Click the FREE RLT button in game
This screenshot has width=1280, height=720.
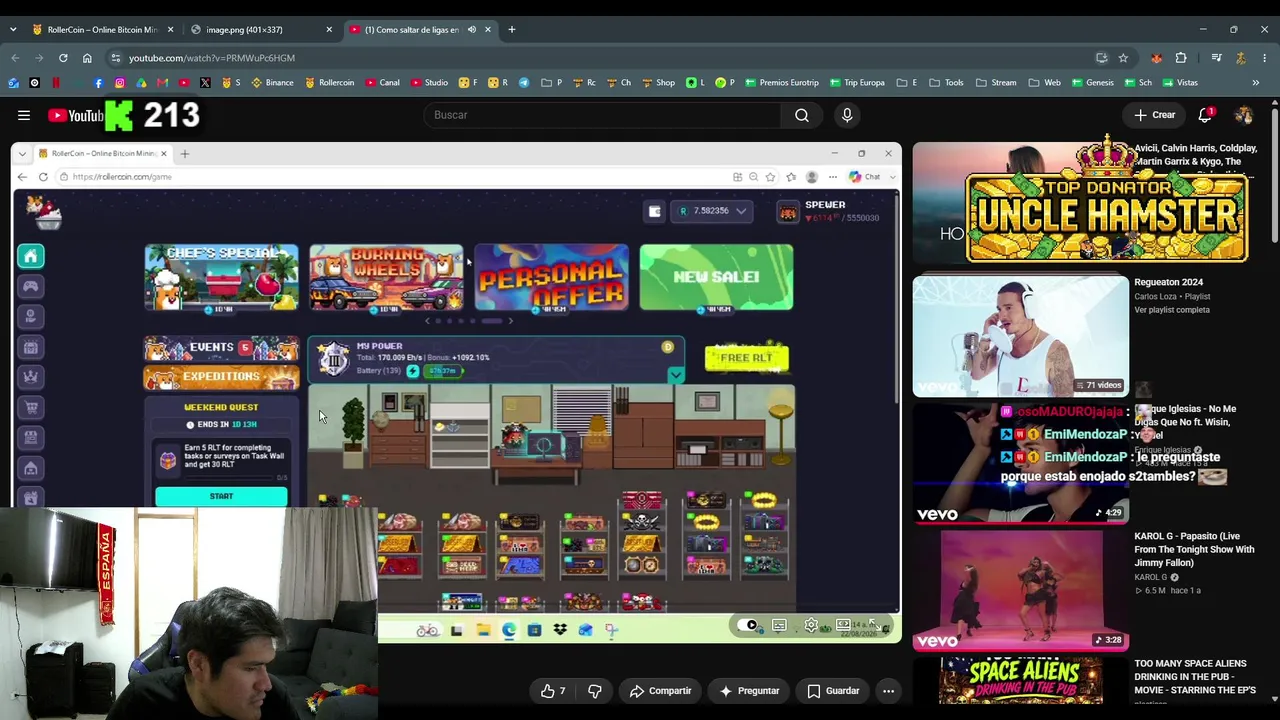(x=747, y=357)
